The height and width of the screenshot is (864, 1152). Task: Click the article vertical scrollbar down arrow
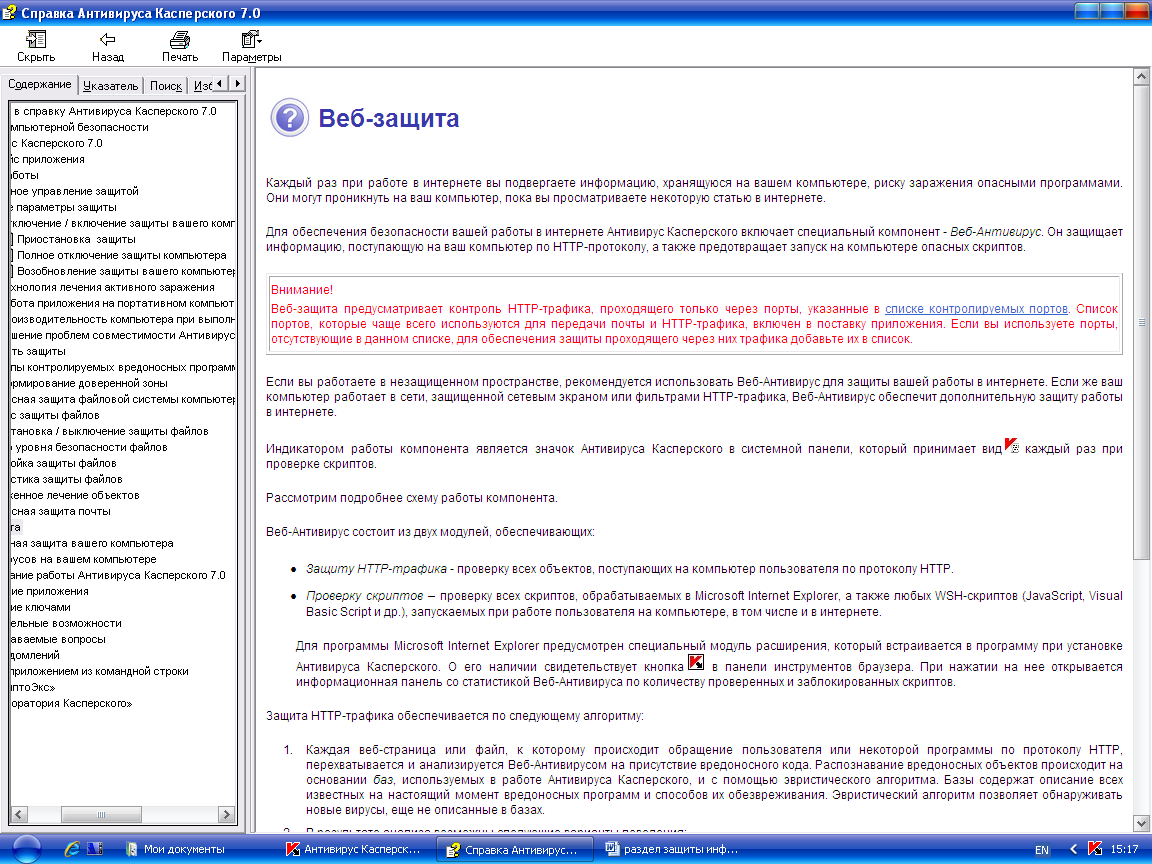click(1141, 824)
